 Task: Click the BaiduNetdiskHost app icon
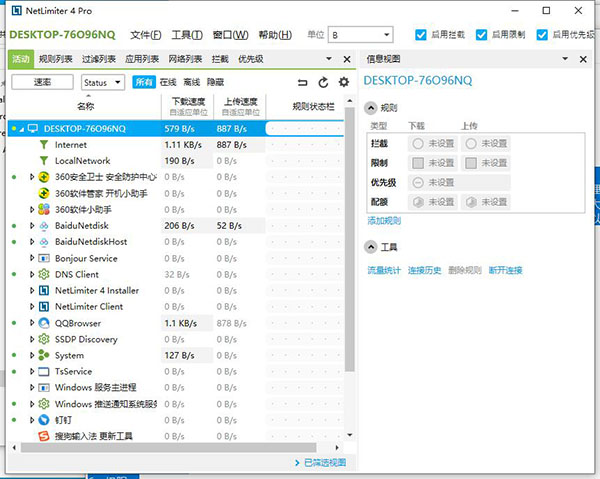pos(44,242)
